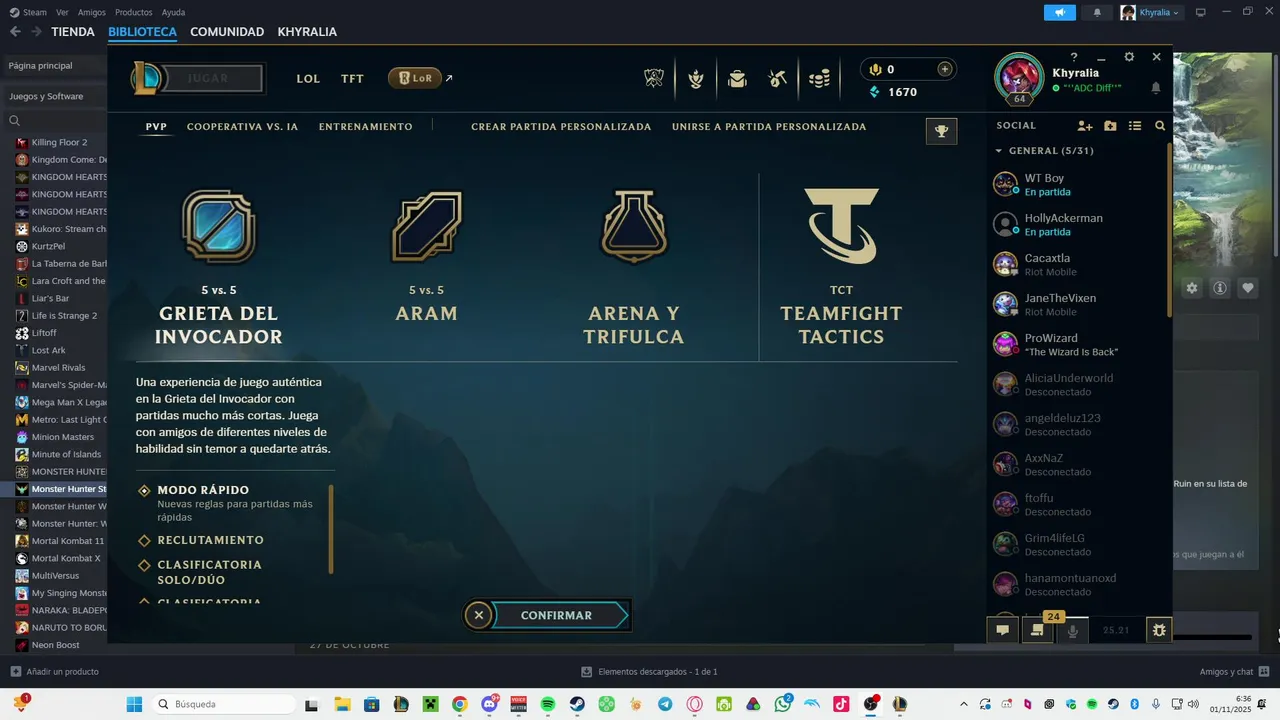Go to Steam COMUNIDAD tab
Screen dimensions: 1280x720
(x=227, y=32)
